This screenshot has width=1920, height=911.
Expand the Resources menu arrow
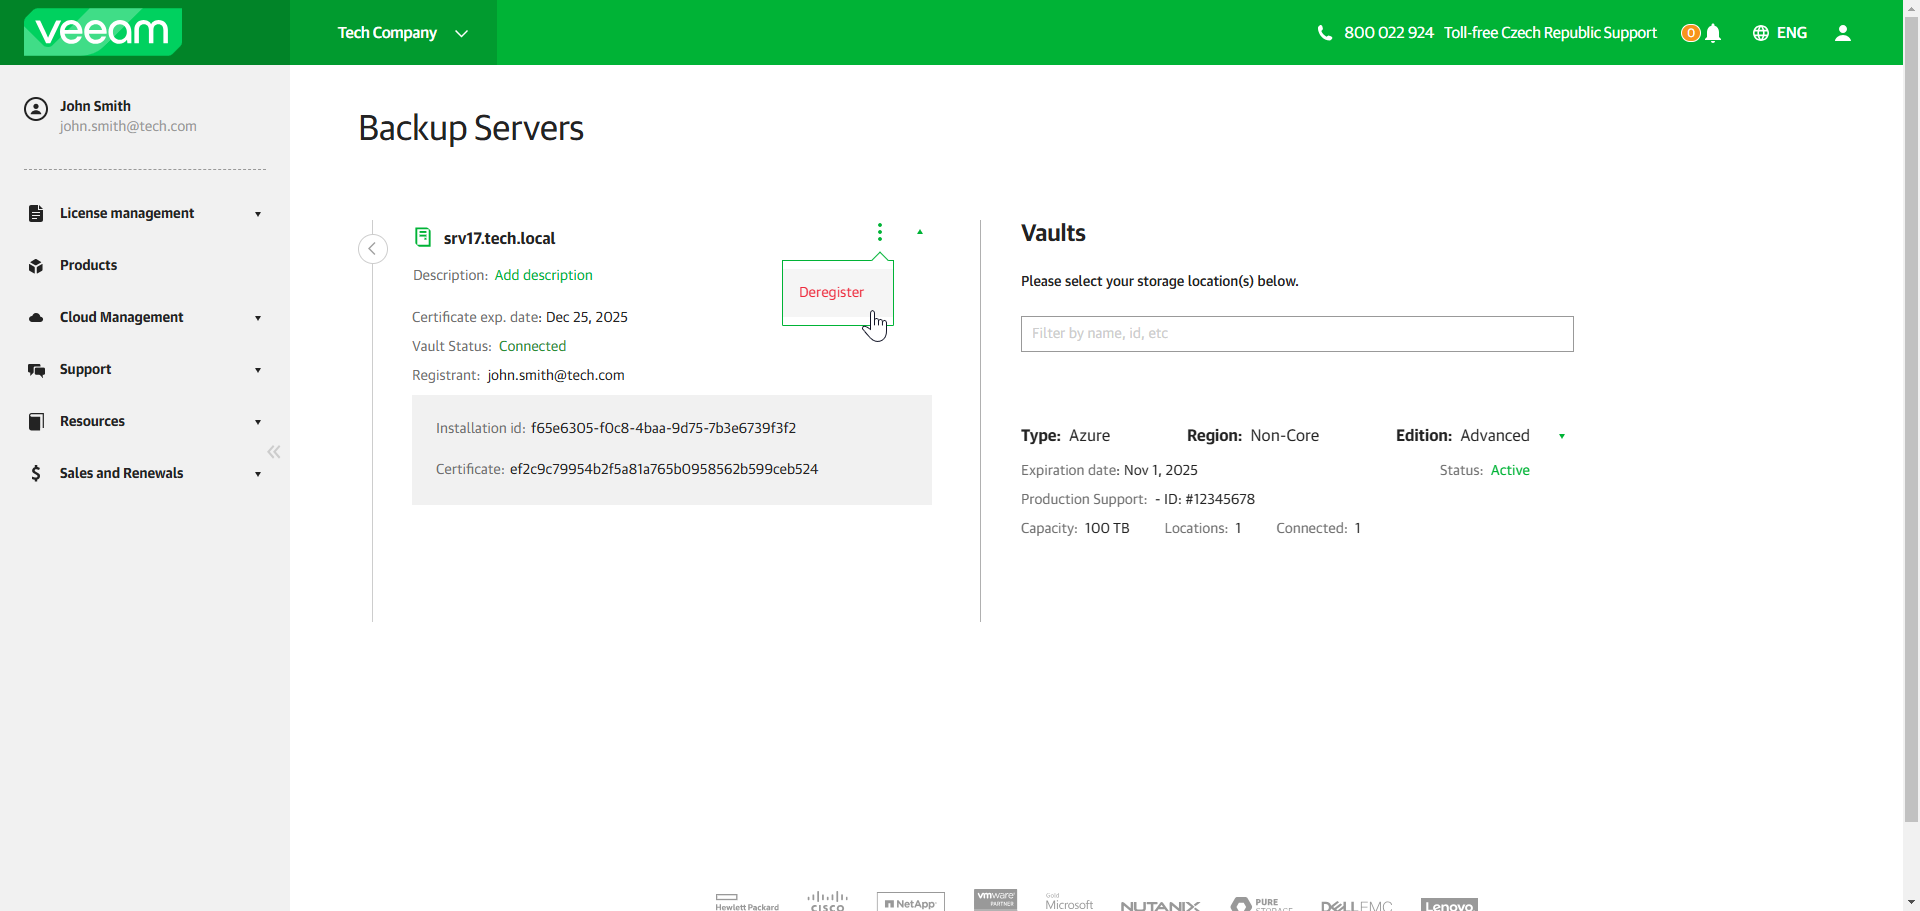tap(258, 422)
